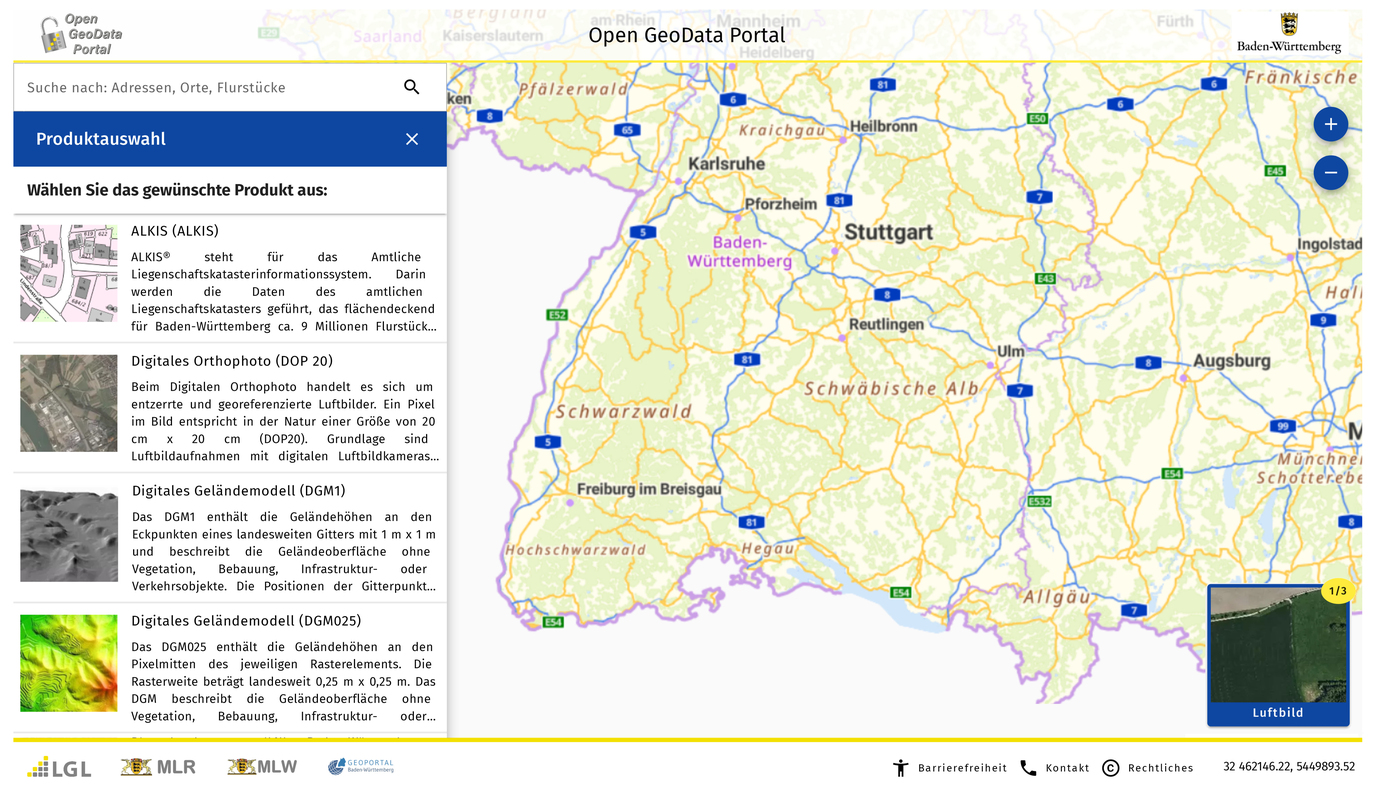Click the Hegau region label
This screenshot has width=1376, height=800.
(768, 548)
